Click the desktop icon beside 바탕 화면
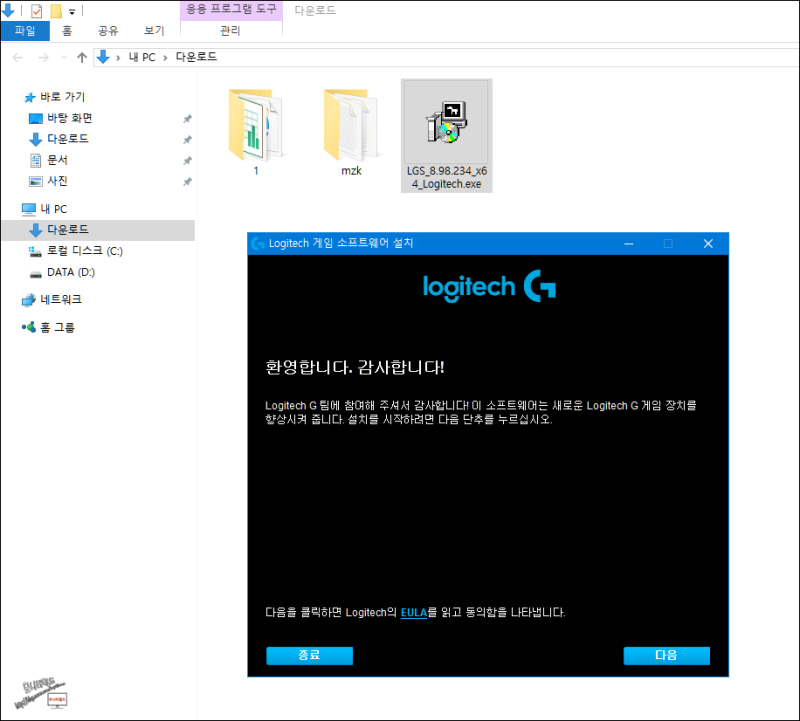800x721 pixels. [x=36, y=119]
